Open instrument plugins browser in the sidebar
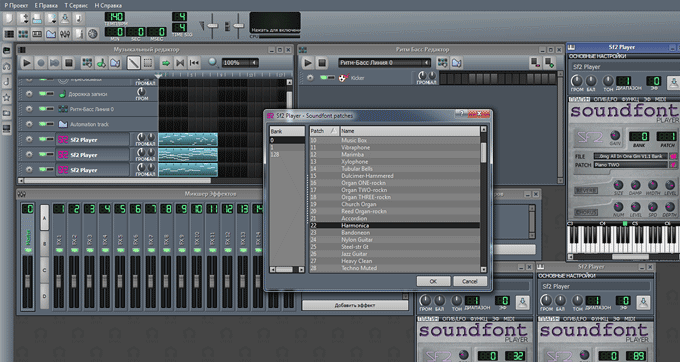The image size is (680, 362). tap(7, 51)
